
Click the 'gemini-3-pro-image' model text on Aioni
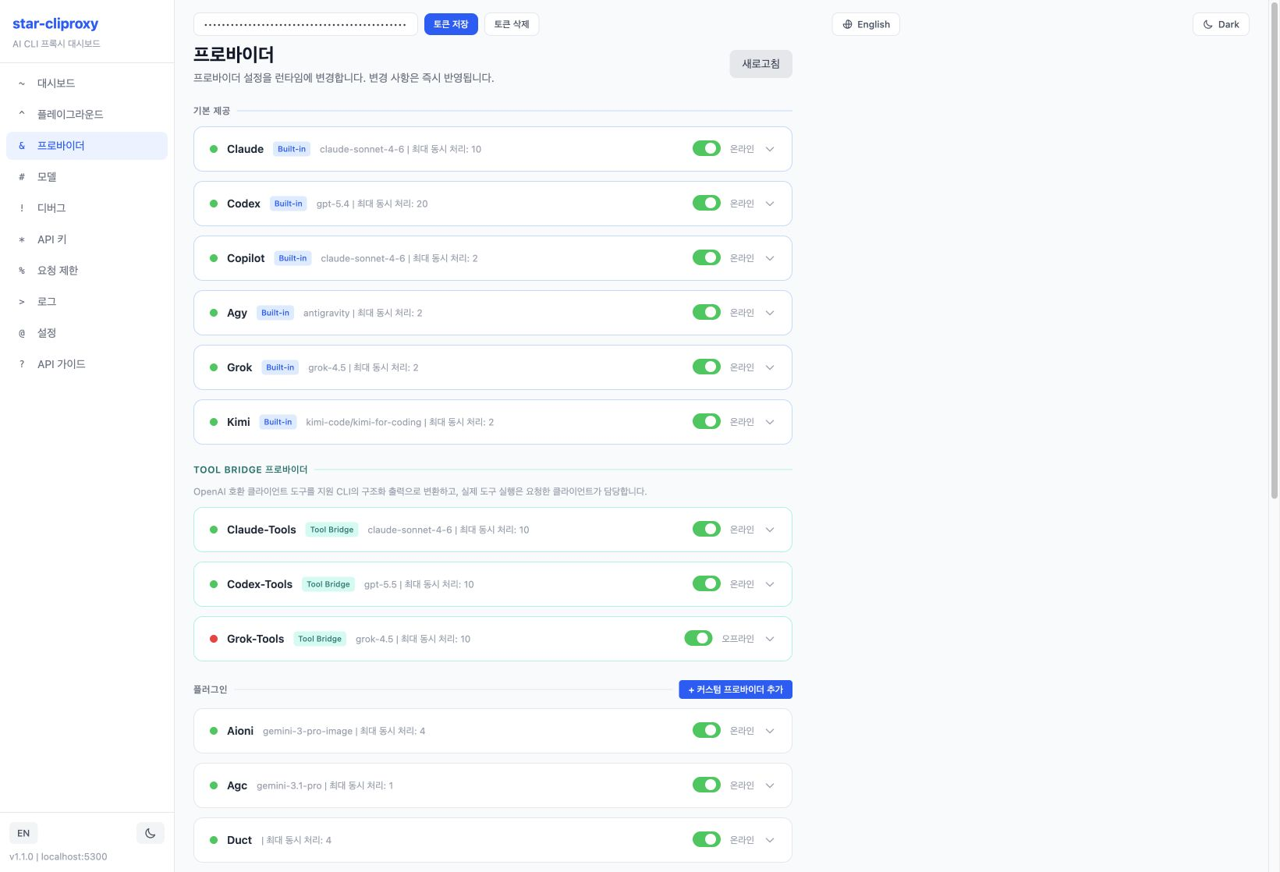(x=307, y=731)
